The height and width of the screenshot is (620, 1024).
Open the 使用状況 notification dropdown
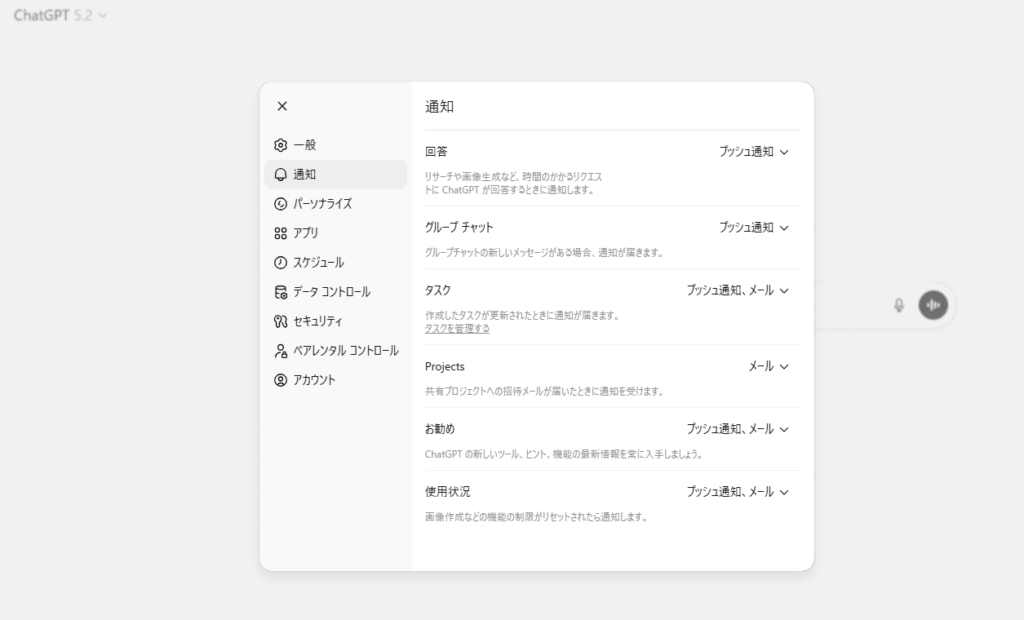coord(738,492)
